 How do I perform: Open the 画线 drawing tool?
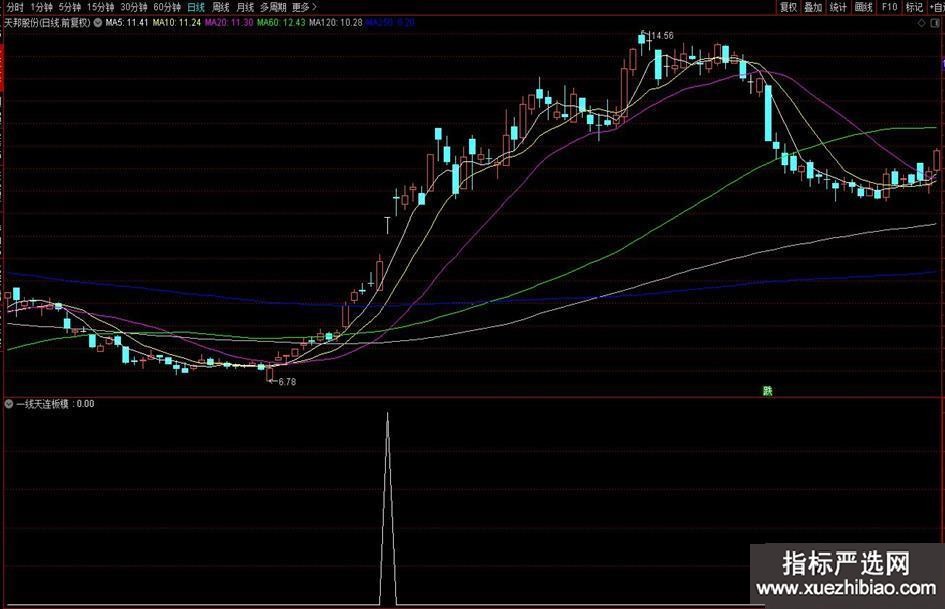point(864,7)
